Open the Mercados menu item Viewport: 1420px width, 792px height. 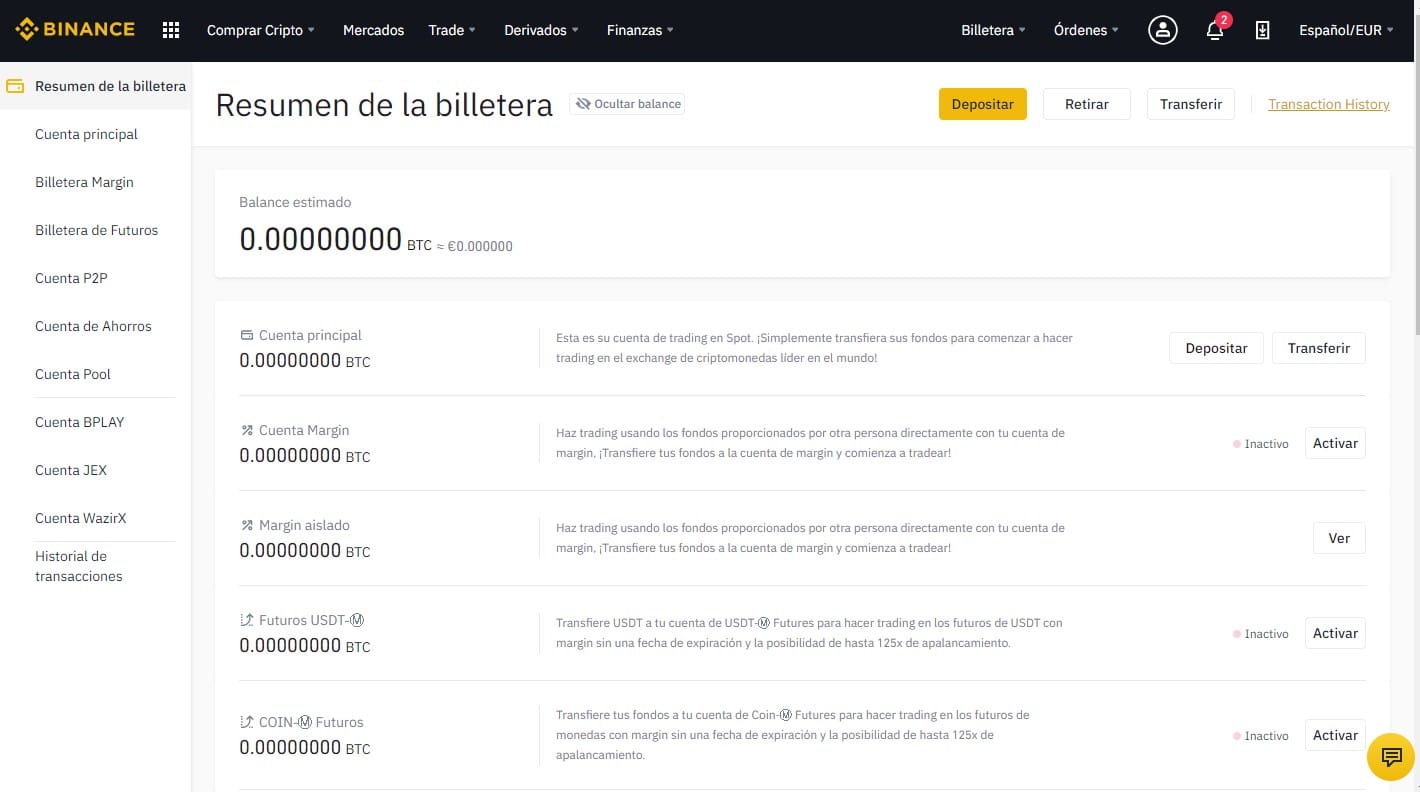coord(373,30)
